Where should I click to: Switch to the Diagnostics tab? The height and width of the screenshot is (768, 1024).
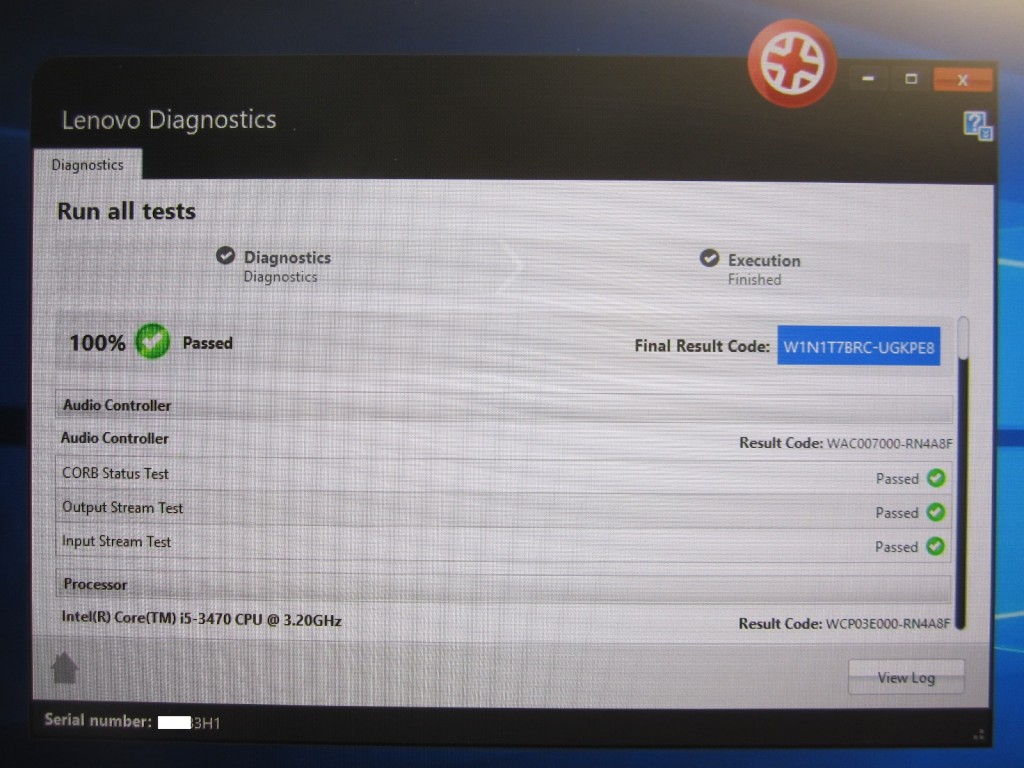88,165
